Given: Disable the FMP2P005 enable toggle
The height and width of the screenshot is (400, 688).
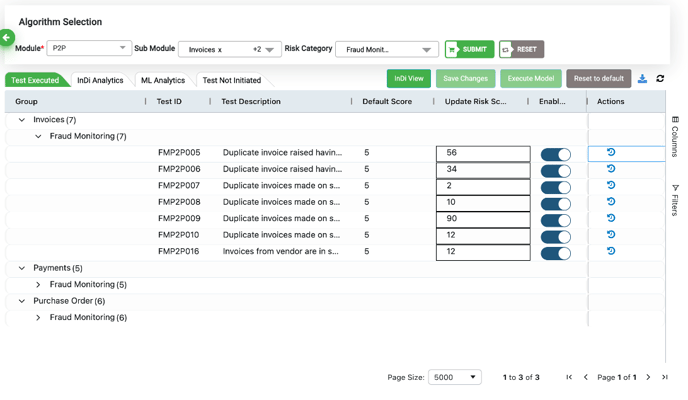Looking at the screenshot, I should pyautogui.click(x=555, y=154).
